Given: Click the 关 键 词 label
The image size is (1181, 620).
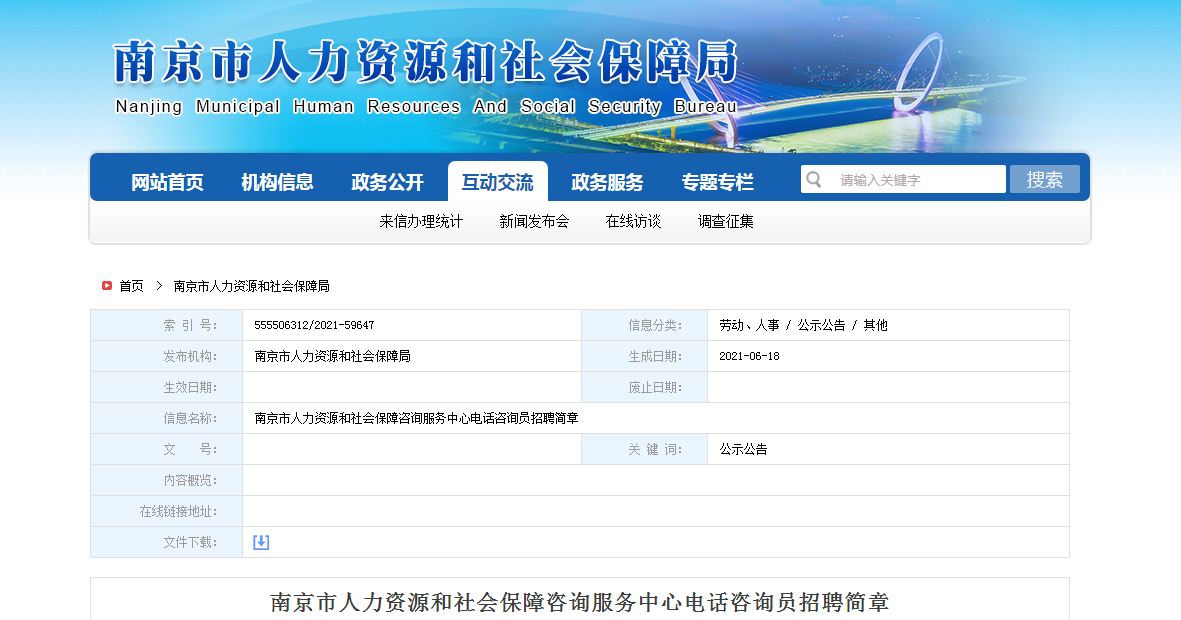Looking at the screenshot, I should (655, 449).
